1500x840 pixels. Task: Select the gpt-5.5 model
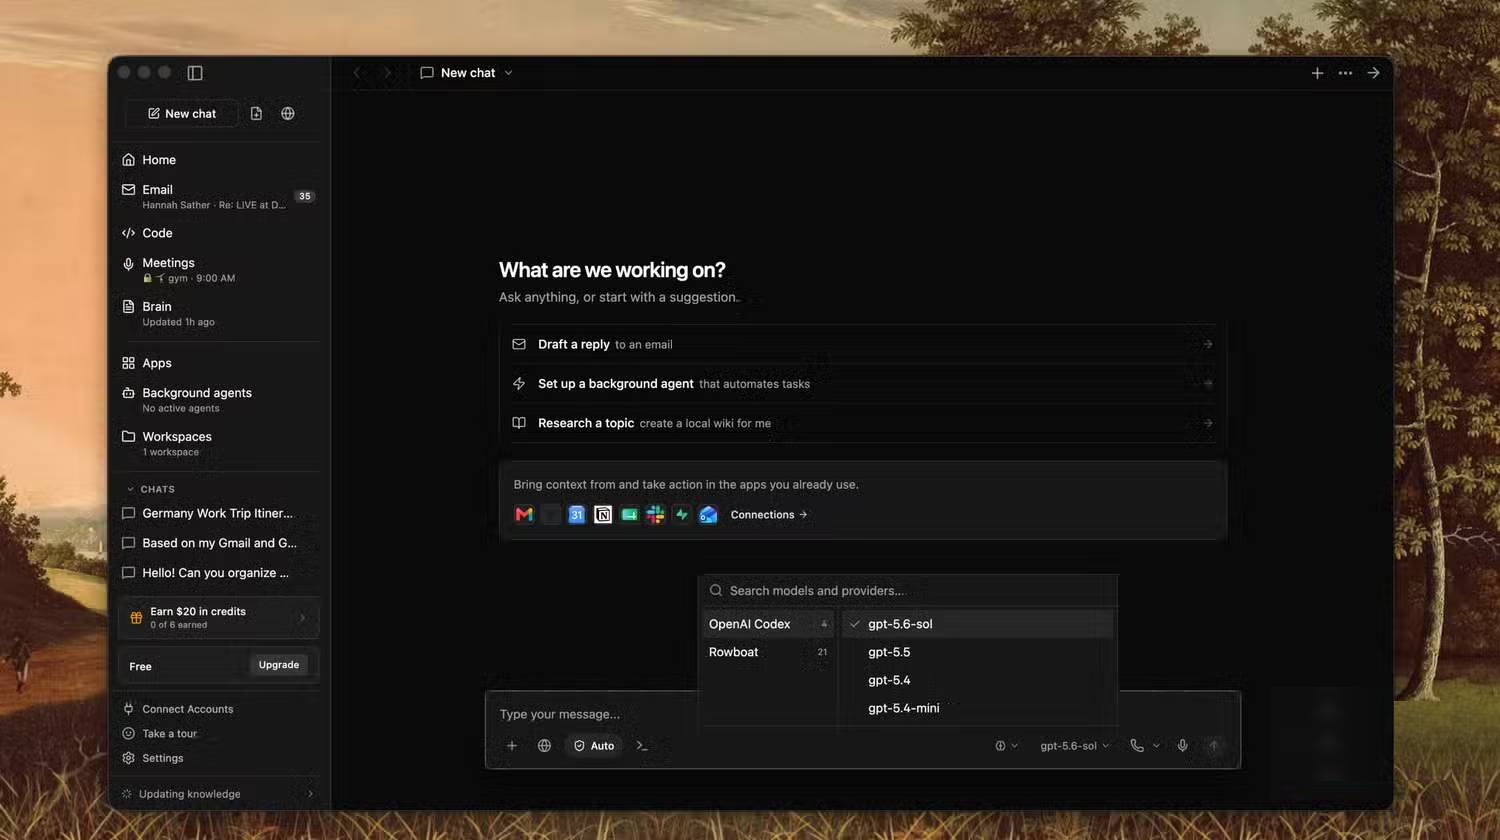point(978,652)
